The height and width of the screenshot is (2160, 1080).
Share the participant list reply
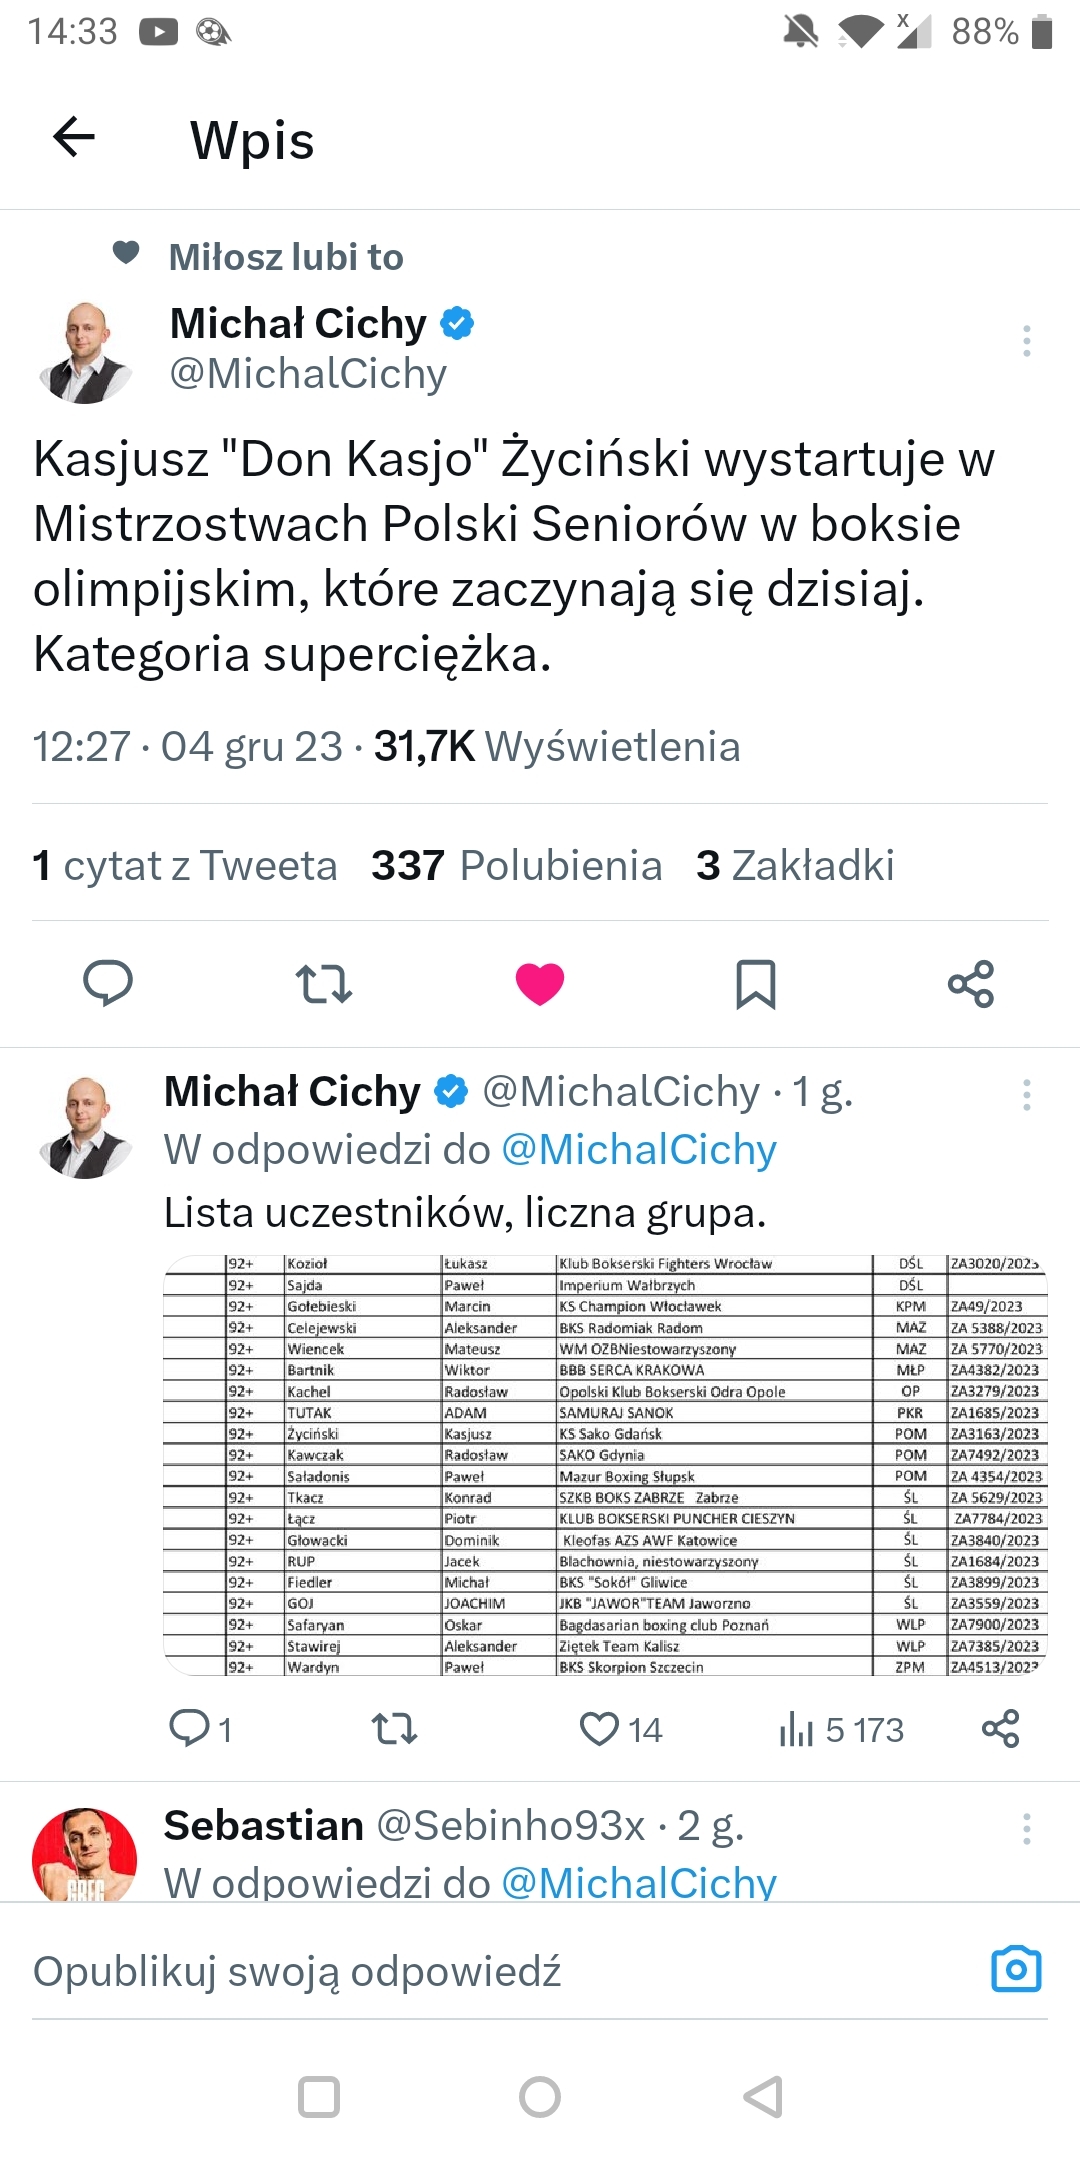[1000, 1728]
